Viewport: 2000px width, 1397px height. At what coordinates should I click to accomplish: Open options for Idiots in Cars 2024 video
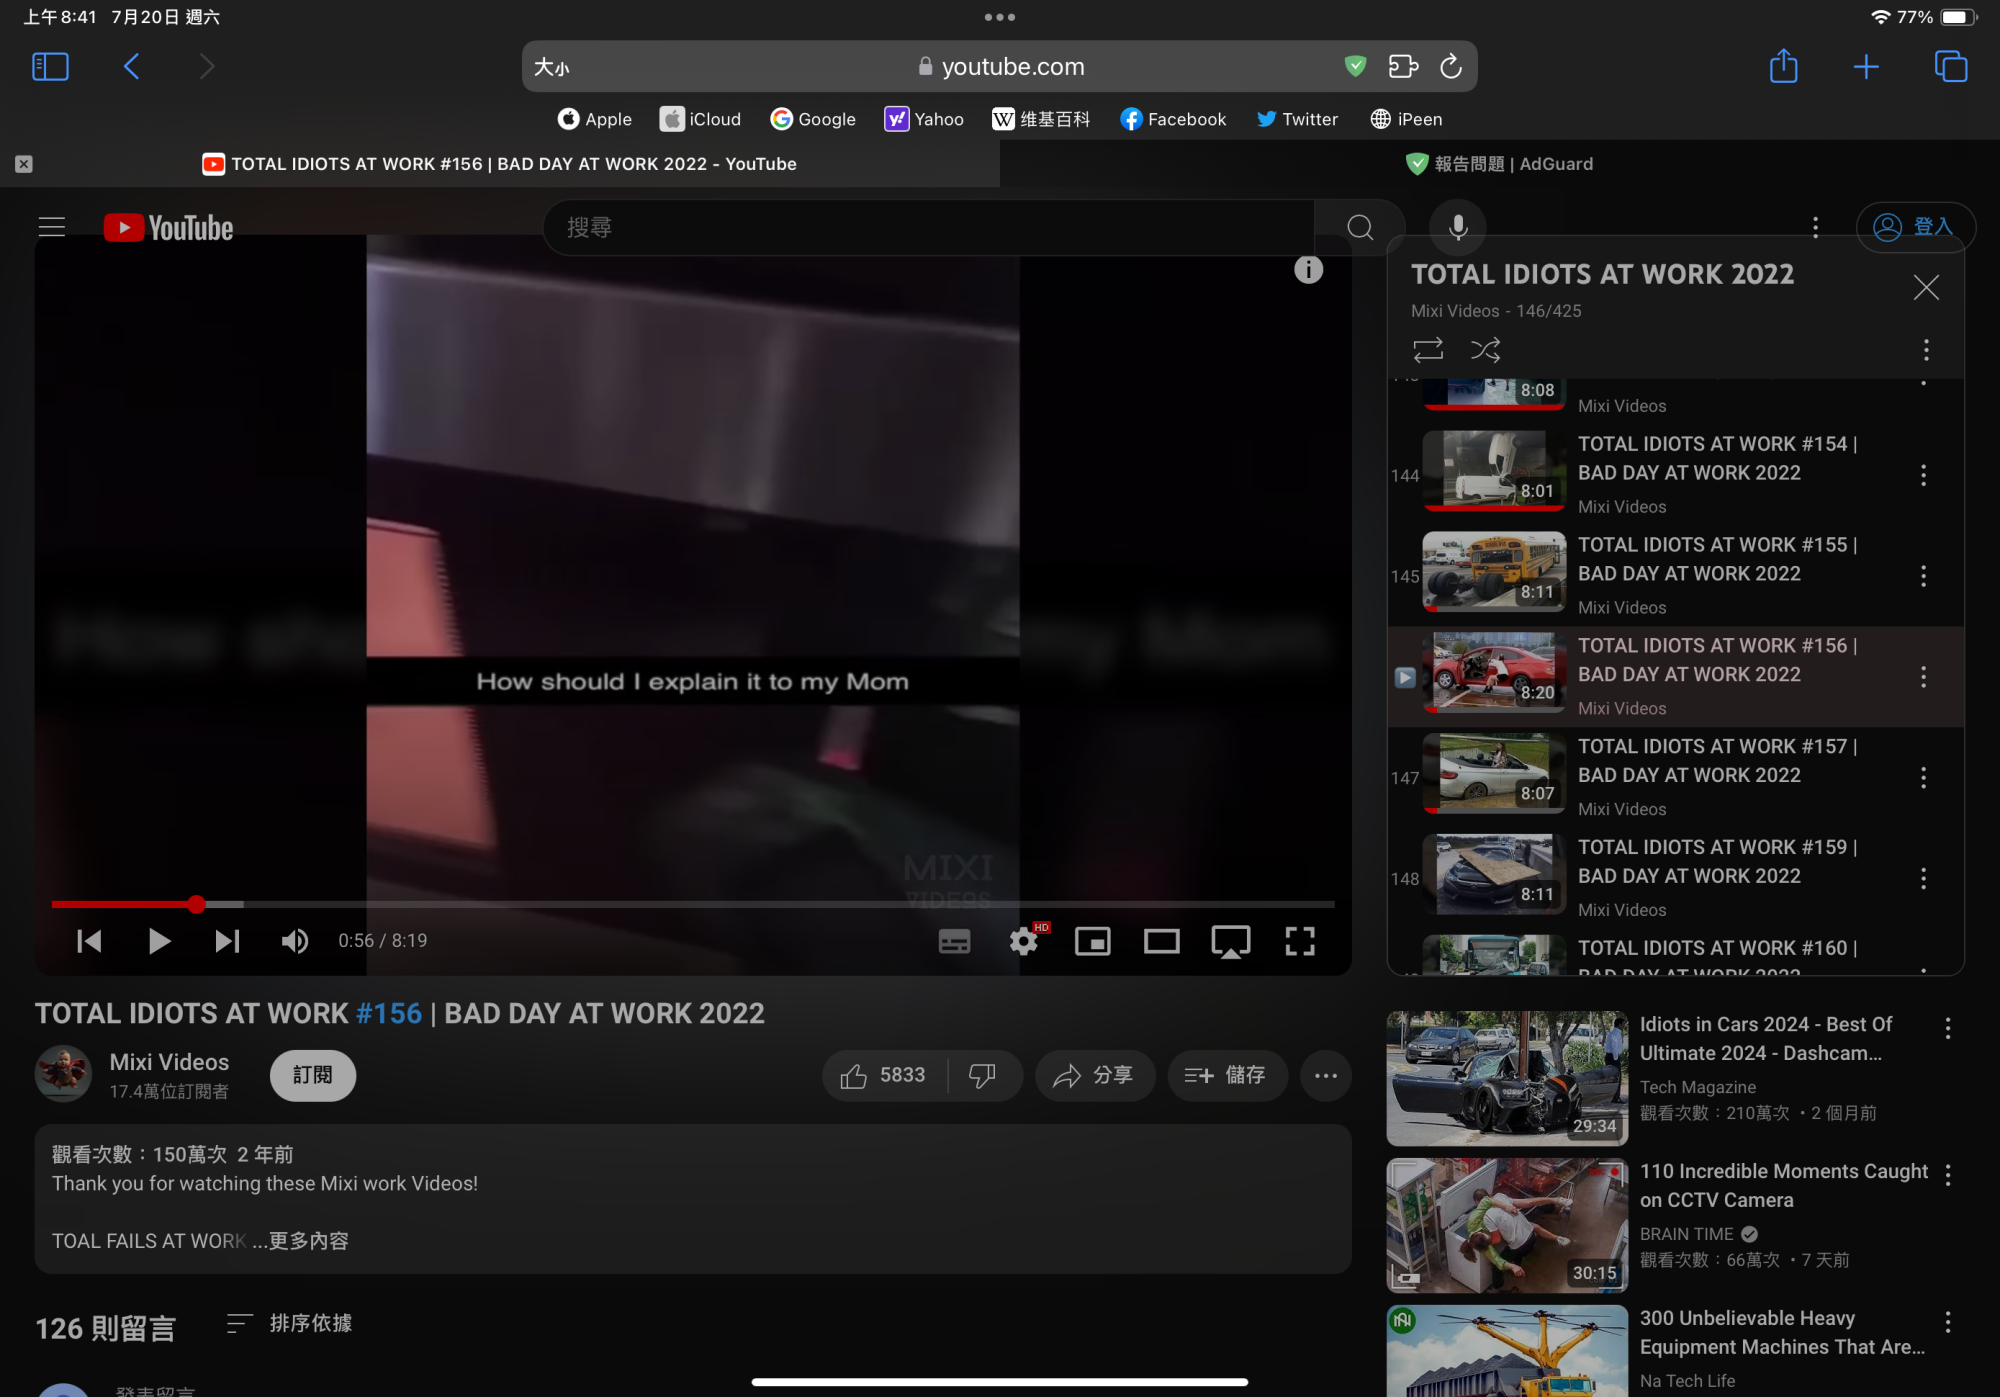click(1948, 1029)
